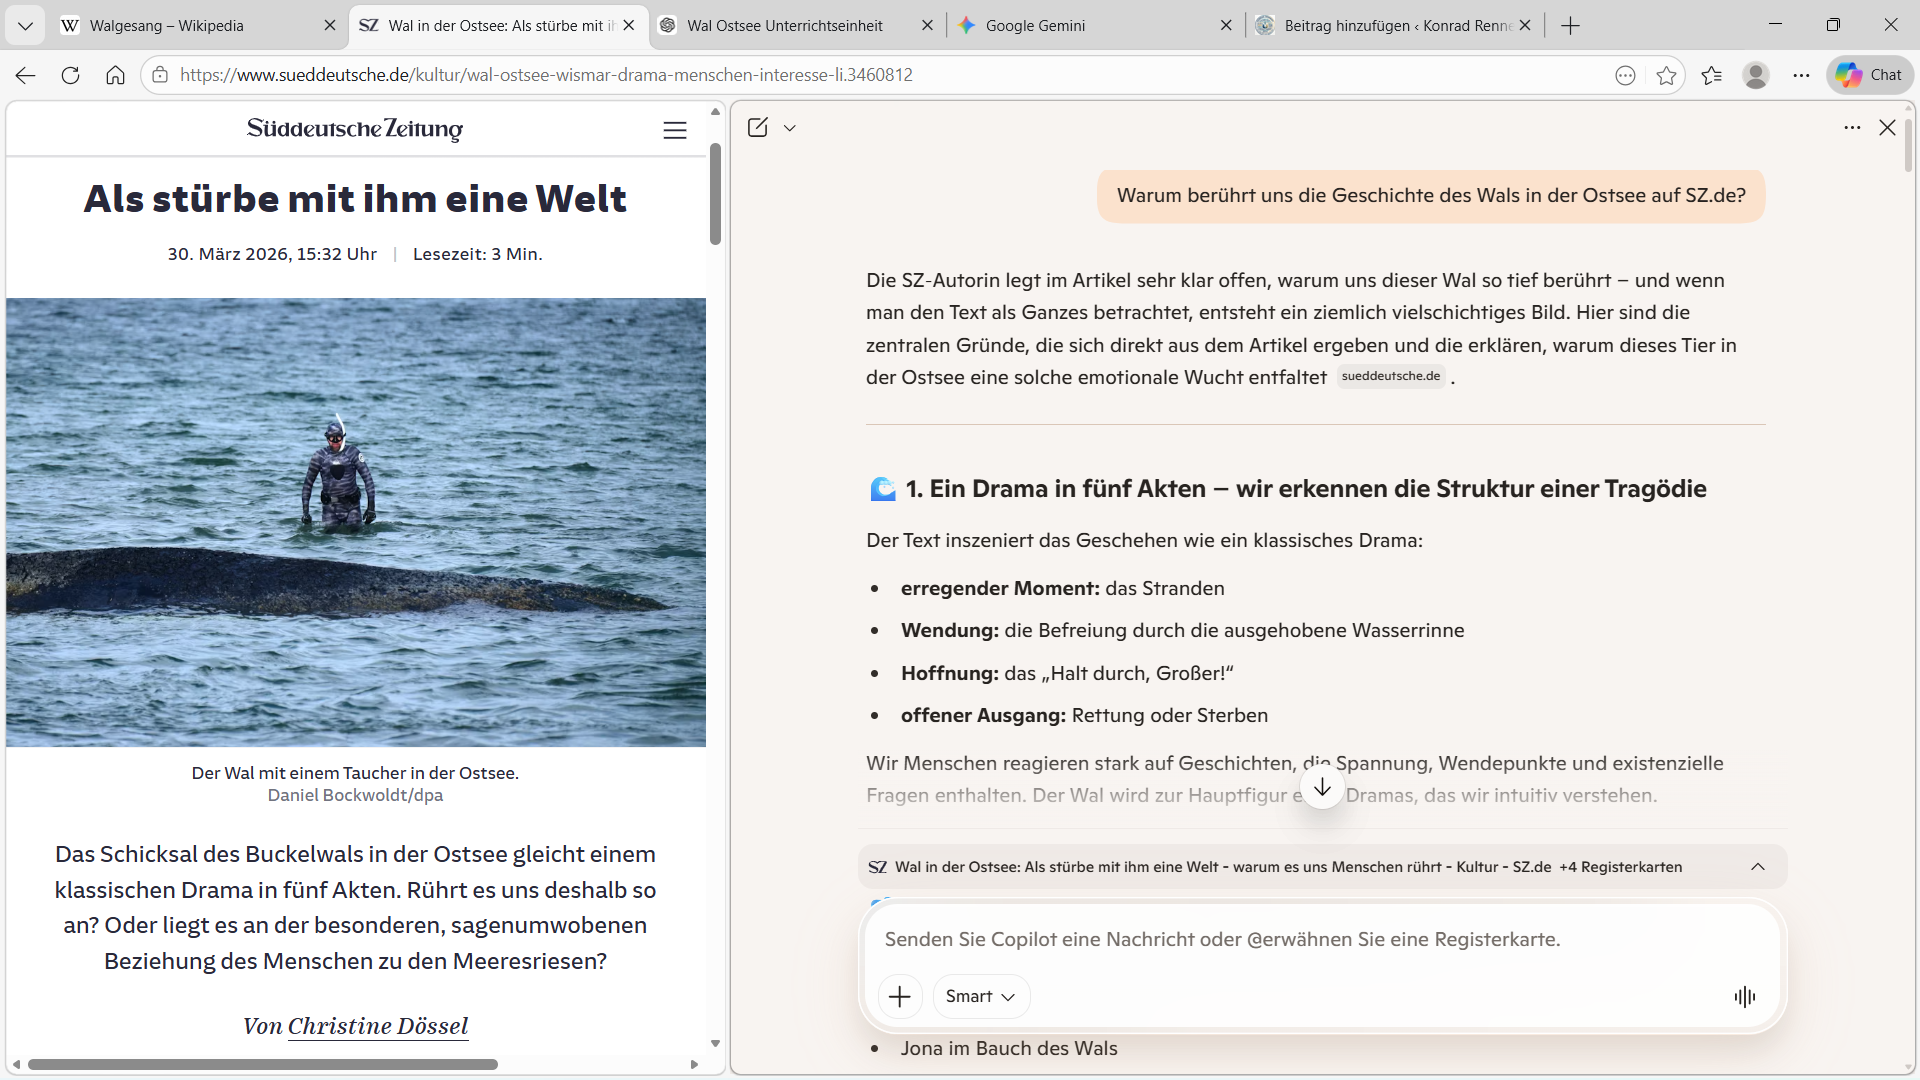Open the Smart mode dropdown

pyautogui.click(x=980, y=996)
